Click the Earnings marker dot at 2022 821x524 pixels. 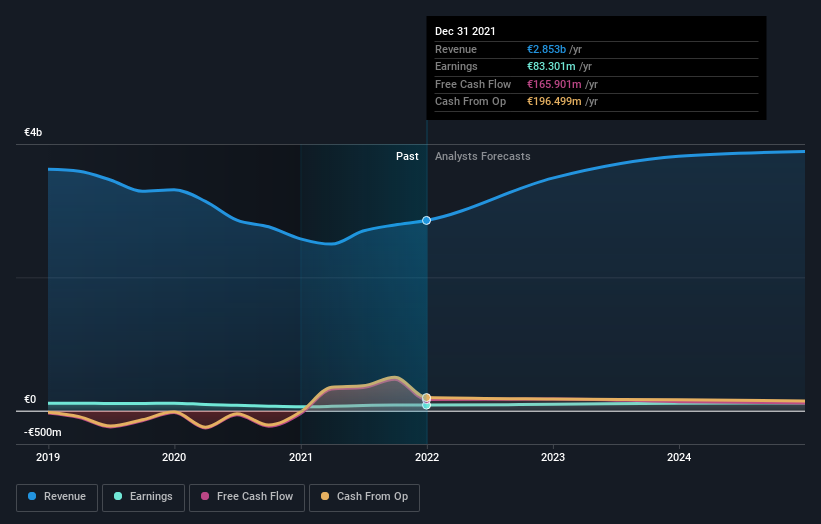(427, 405)
